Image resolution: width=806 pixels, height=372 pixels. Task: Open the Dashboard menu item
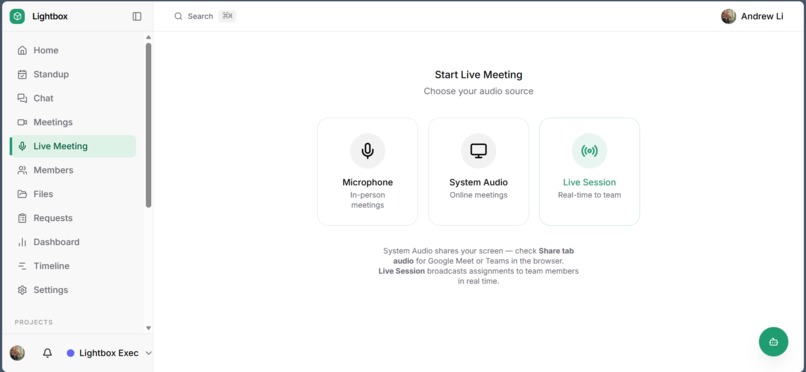click(x=72, y=242)
